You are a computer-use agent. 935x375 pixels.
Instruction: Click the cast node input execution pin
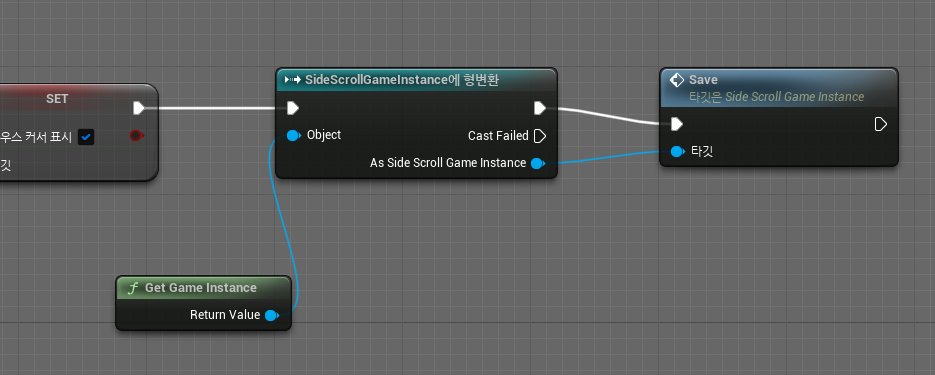tap(293, 108)
